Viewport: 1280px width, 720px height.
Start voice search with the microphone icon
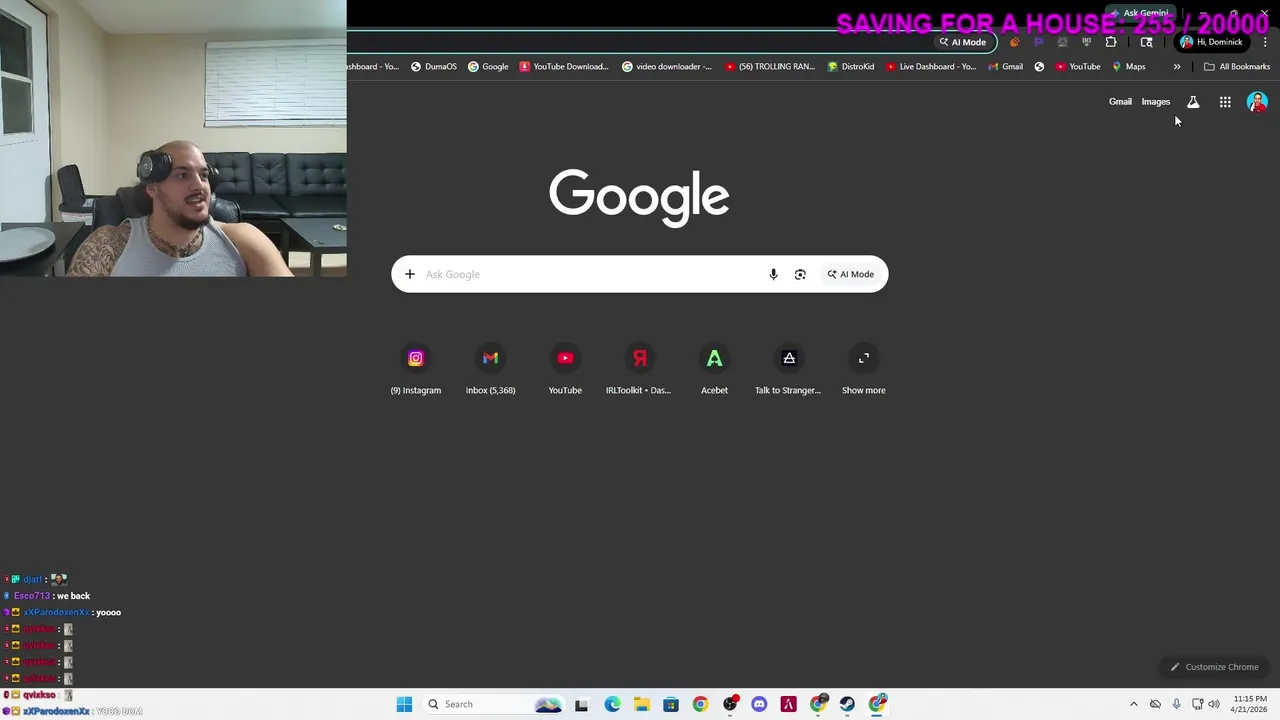pos(773,274)
